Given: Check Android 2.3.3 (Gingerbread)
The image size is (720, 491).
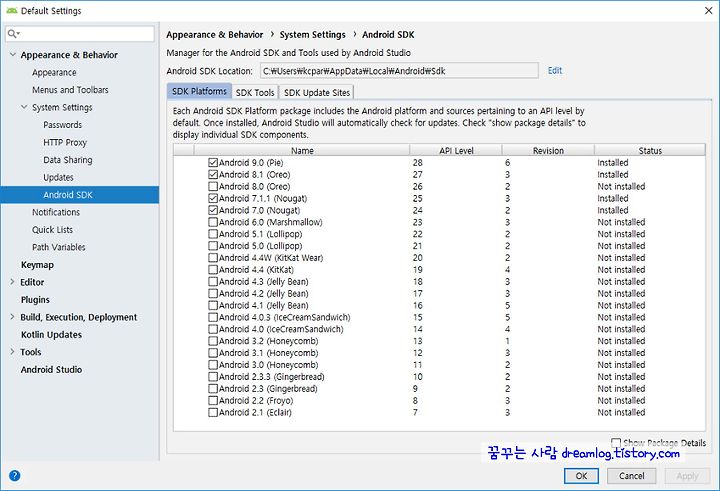Looking at the screenshot, I should tap(213, 377).
